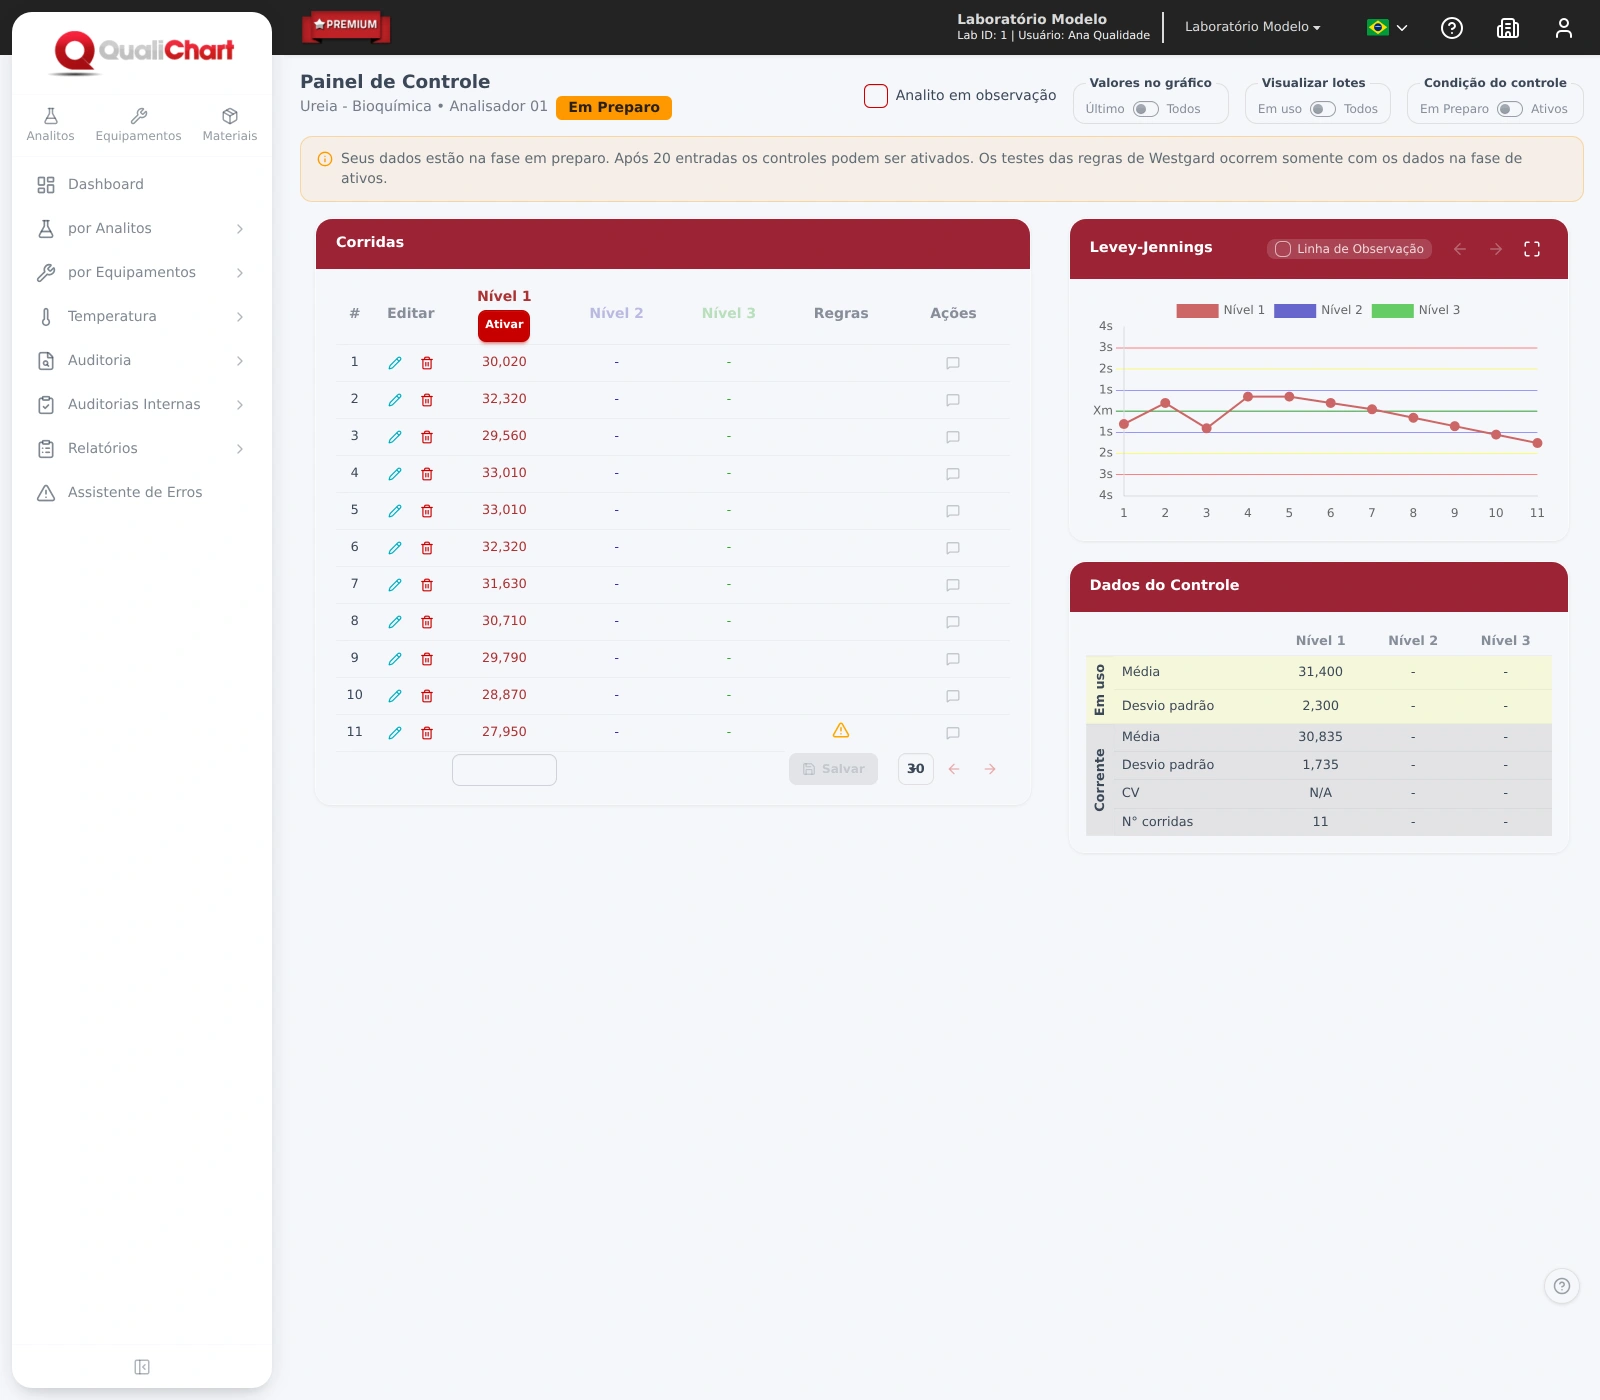The width and height of the screenshot is (1600, 1400).
Task: Toggle Valores no gráfico Último/Todos switch
Action: pos(1146,109)
